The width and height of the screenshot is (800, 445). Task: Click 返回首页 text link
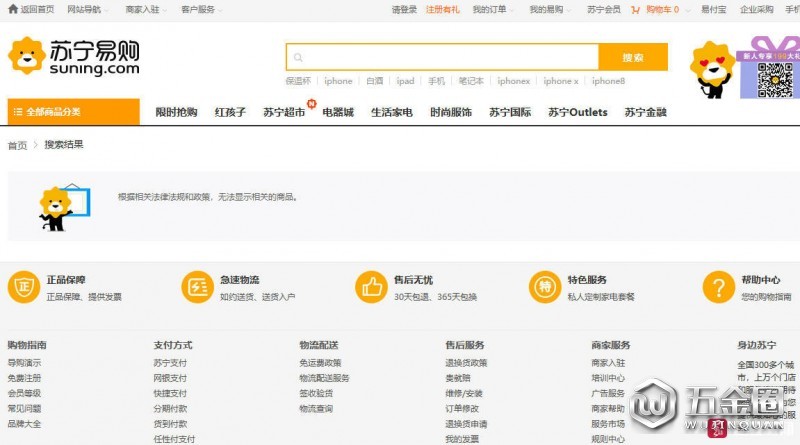click(x=37, y=9)
